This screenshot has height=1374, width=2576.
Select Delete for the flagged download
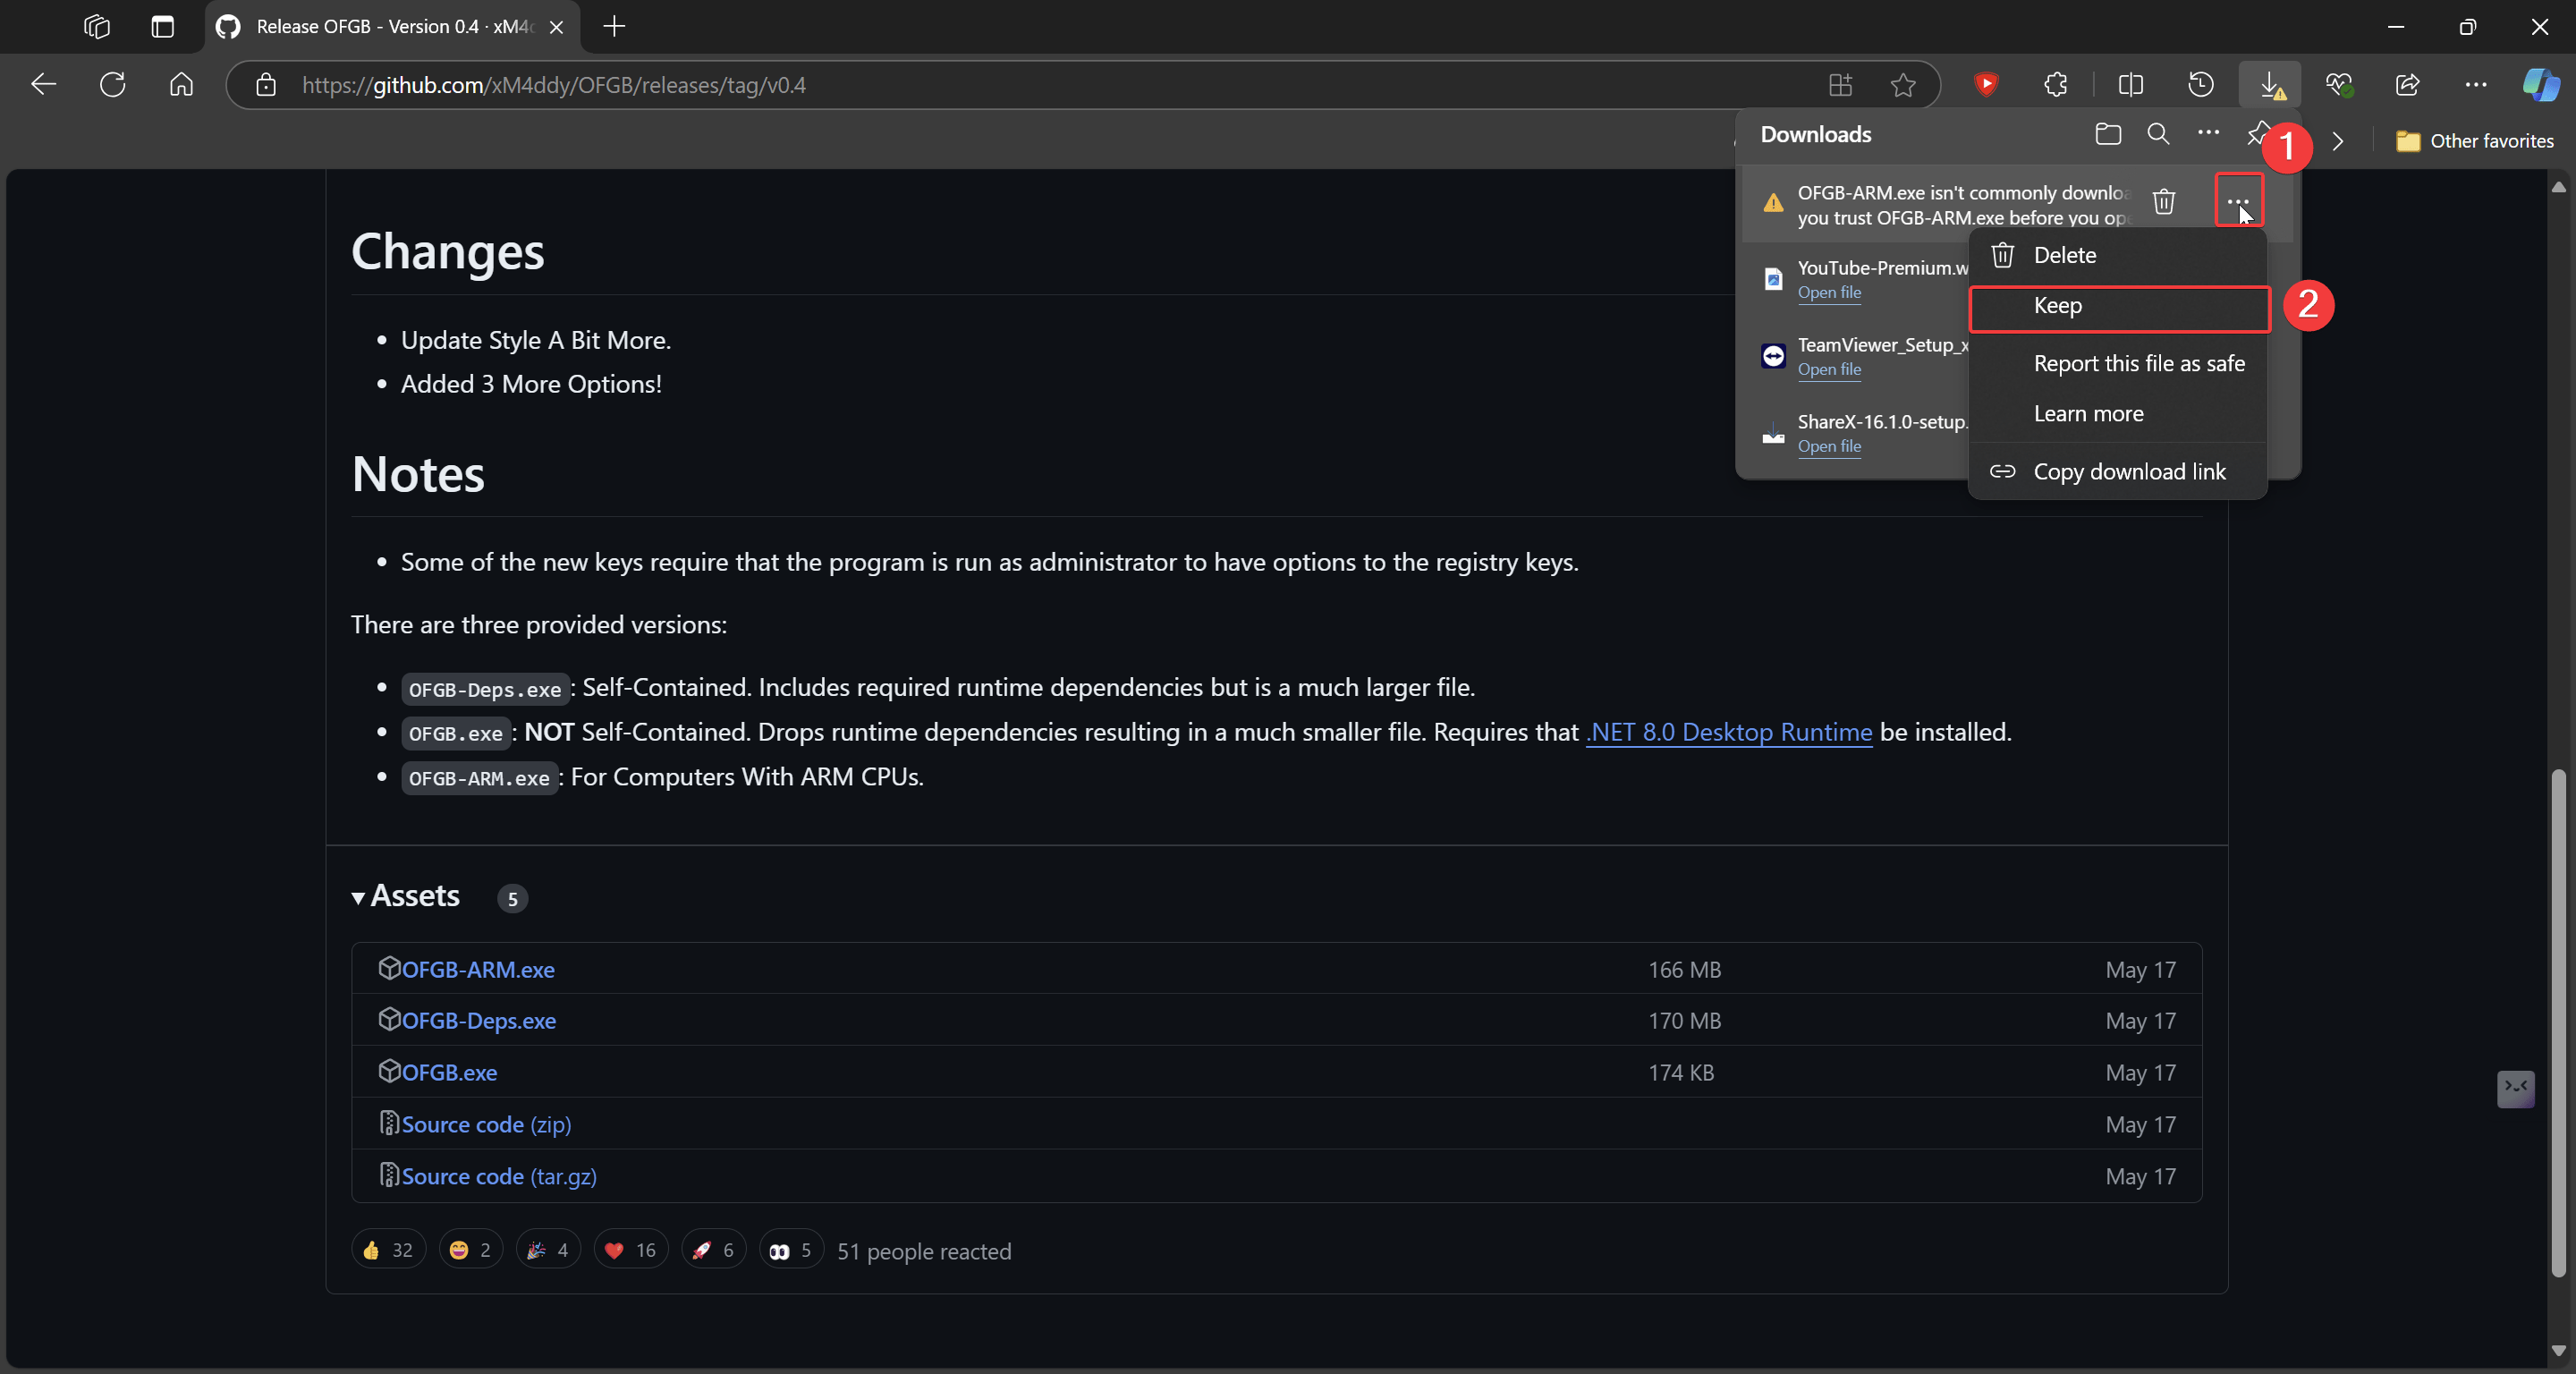click(2066, 252)
